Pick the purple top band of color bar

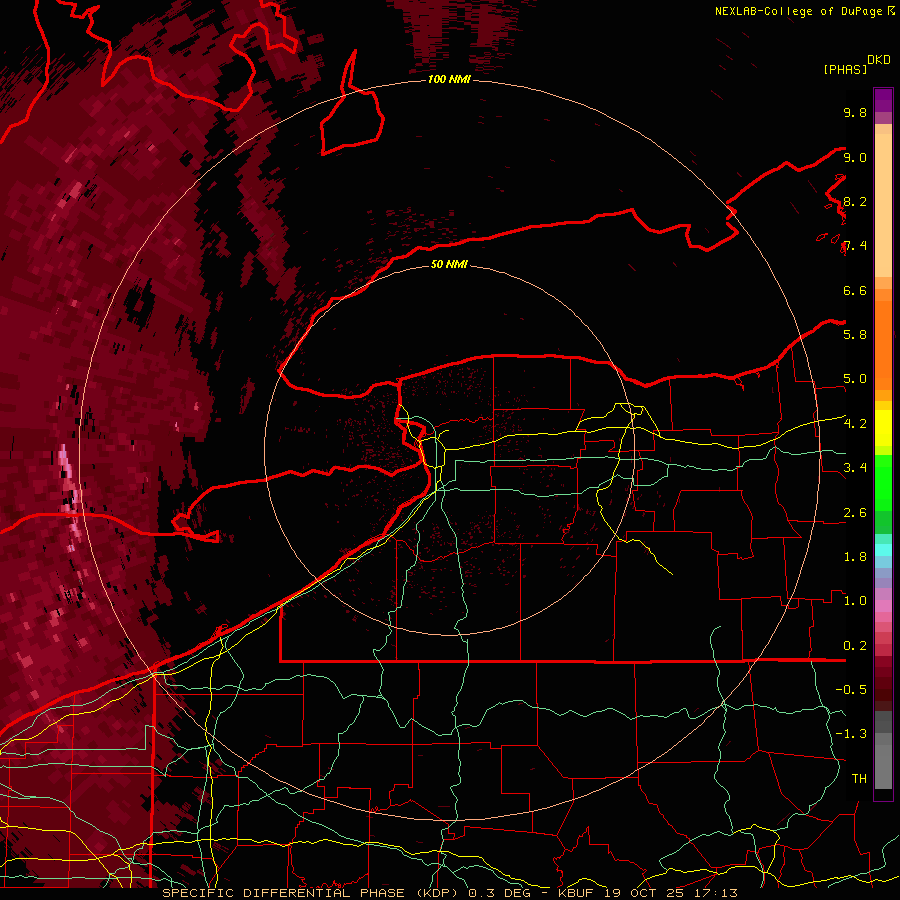[883, 100]
